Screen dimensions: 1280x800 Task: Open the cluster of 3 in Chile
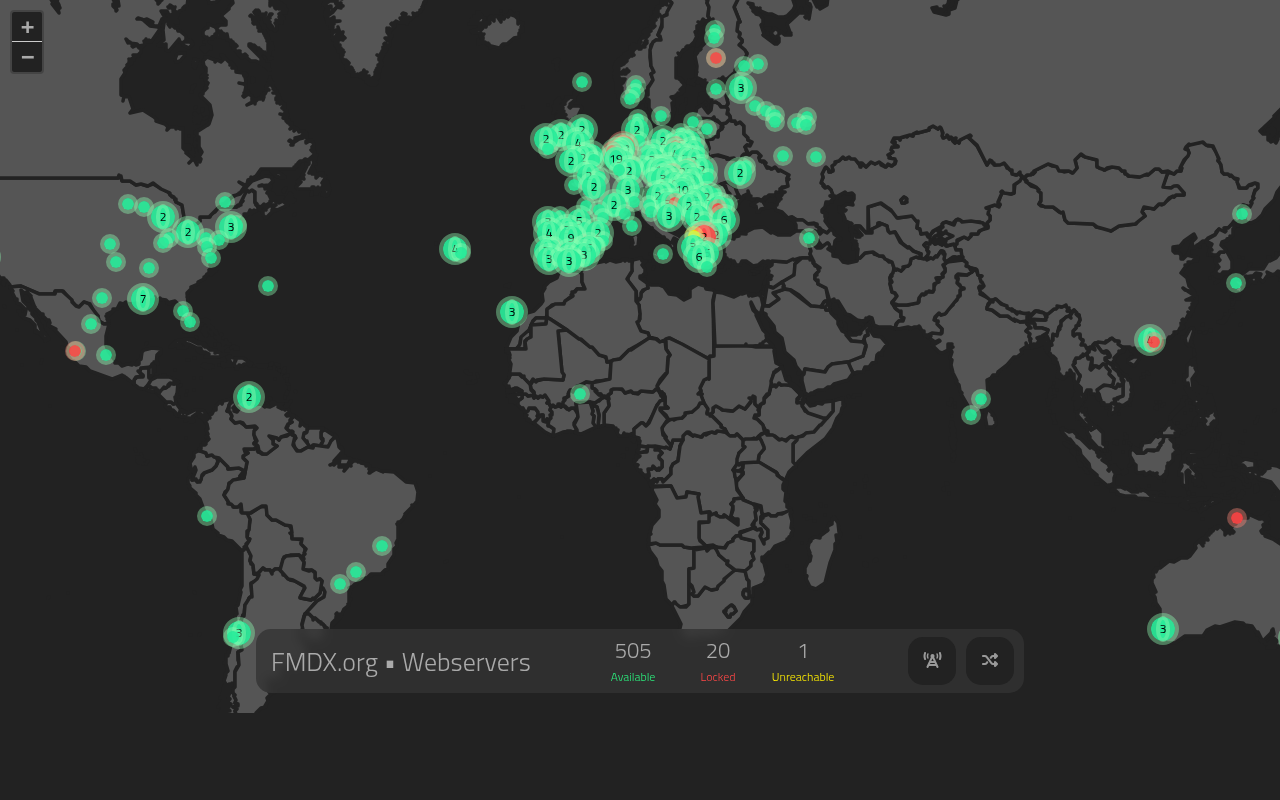[238, 633]
